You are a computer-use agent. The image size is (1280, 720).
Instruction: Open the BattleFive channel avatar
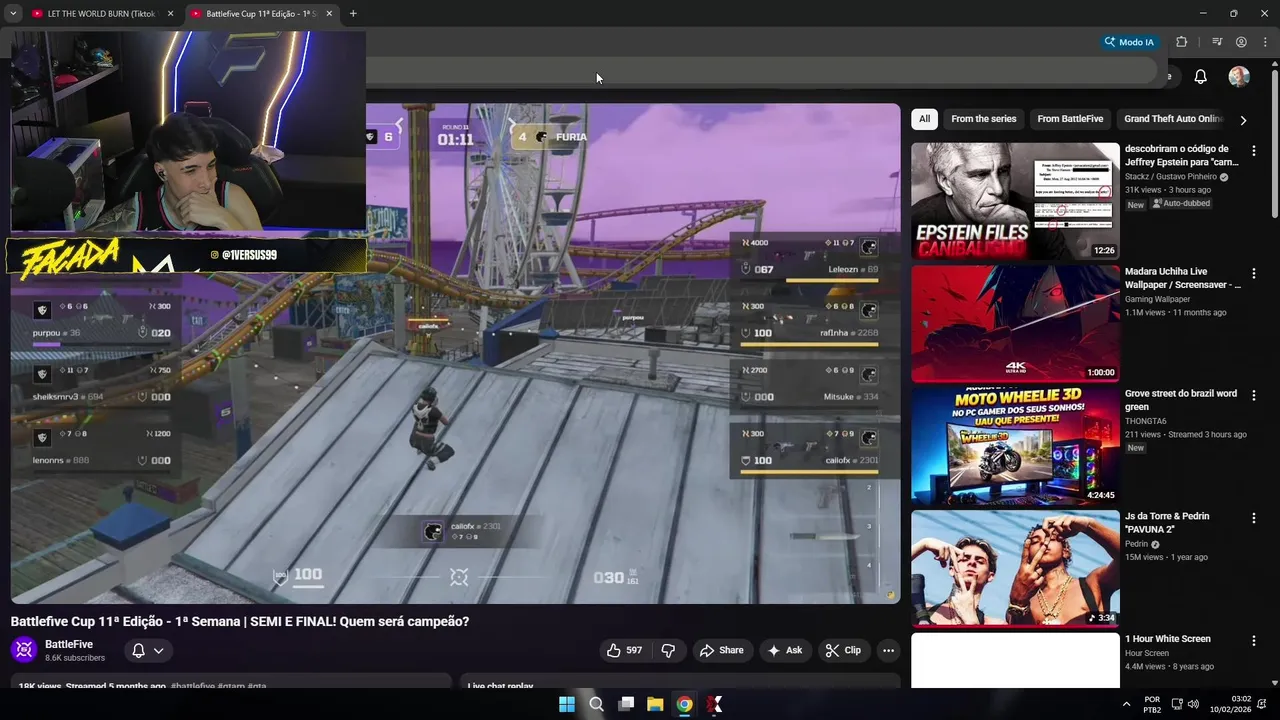pos(24,650)
